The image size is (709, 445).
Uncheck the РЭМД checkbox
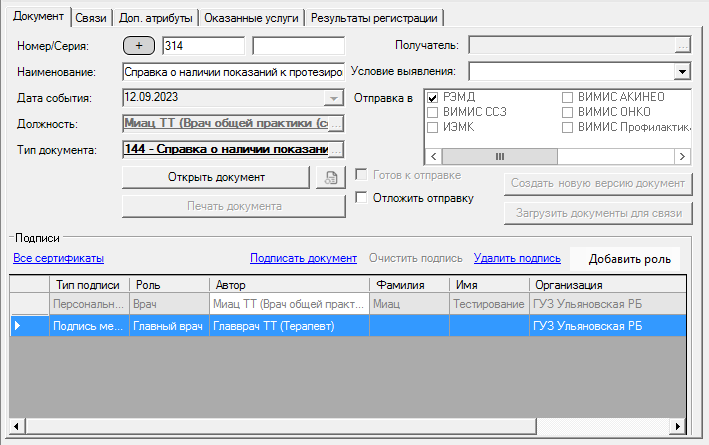(x=433, y=97)
